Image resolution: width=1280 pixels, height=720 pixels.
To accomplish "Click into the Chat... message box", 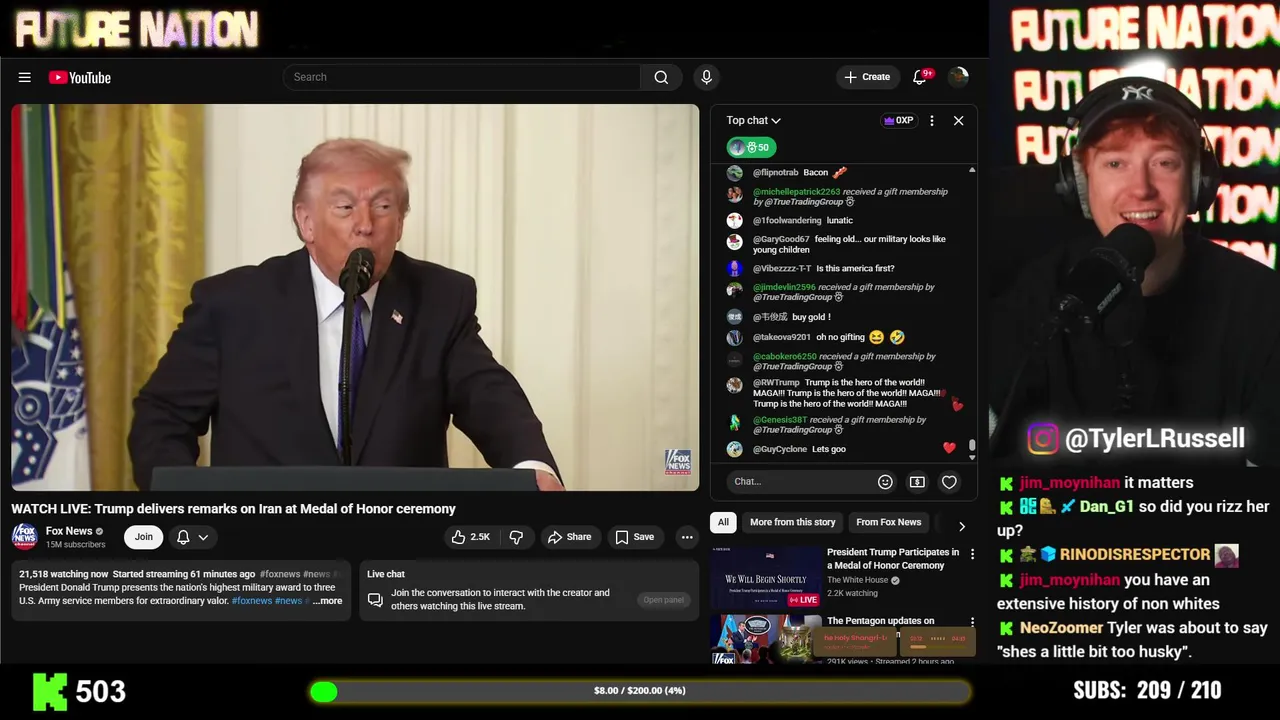I will click(x=800, y=481).
